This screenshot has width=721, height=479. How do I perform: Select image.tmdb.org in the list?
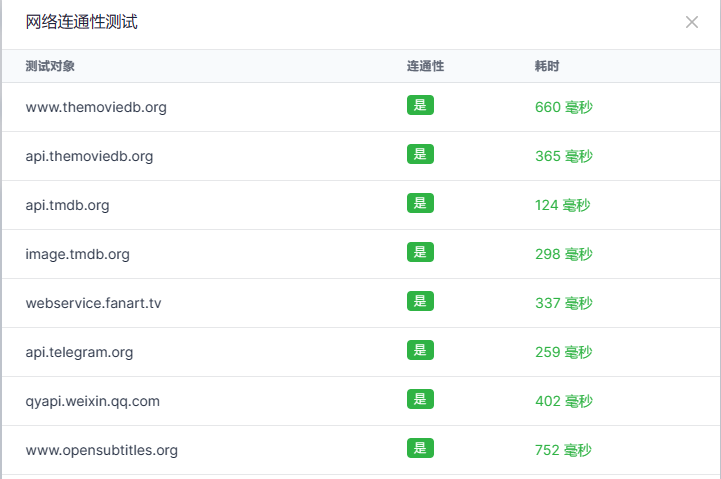click(77, 254)
